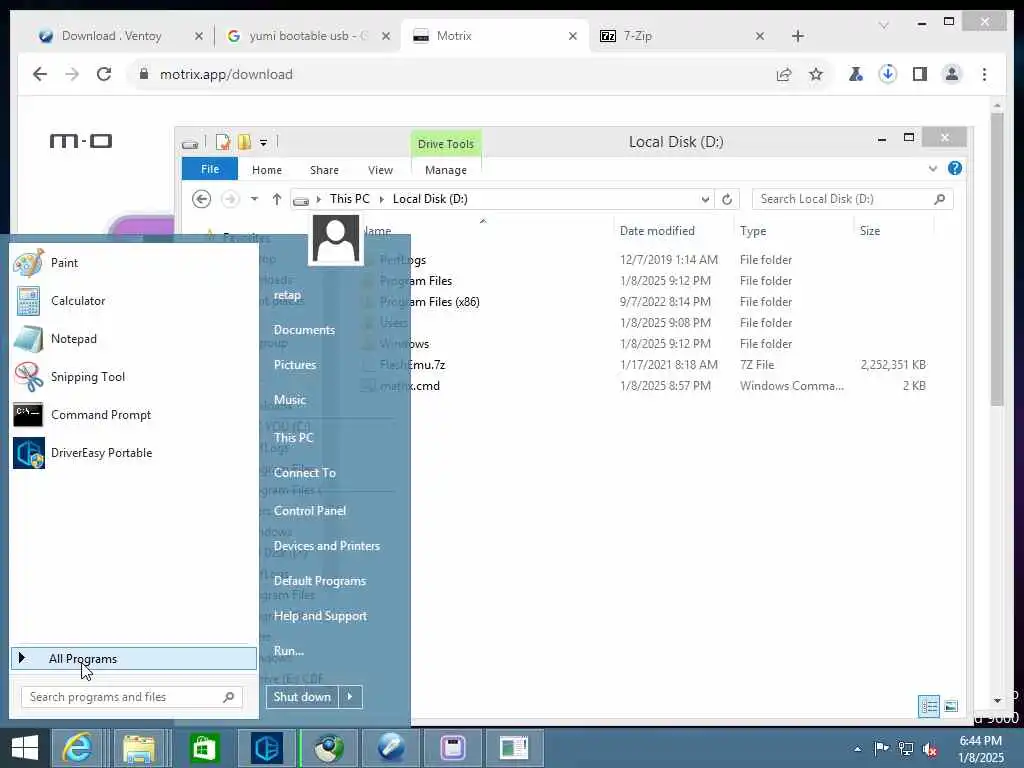1024x768 pixels.
Task: Open Command Prompt from the Start menu
Action: [134, 415]
